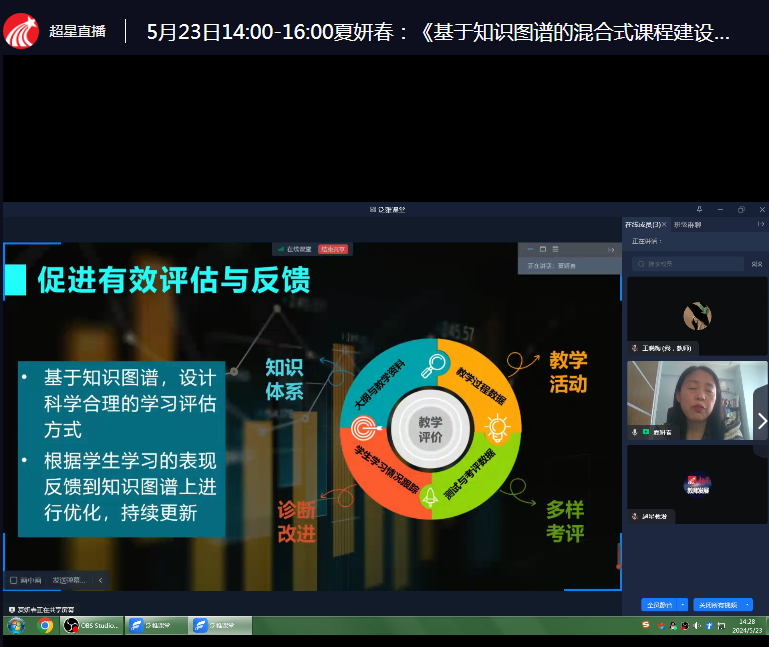Viewport: 769px width, 647px height.
Task: Toggle microphone icon of the bottom participant
Action: point(634,516)
